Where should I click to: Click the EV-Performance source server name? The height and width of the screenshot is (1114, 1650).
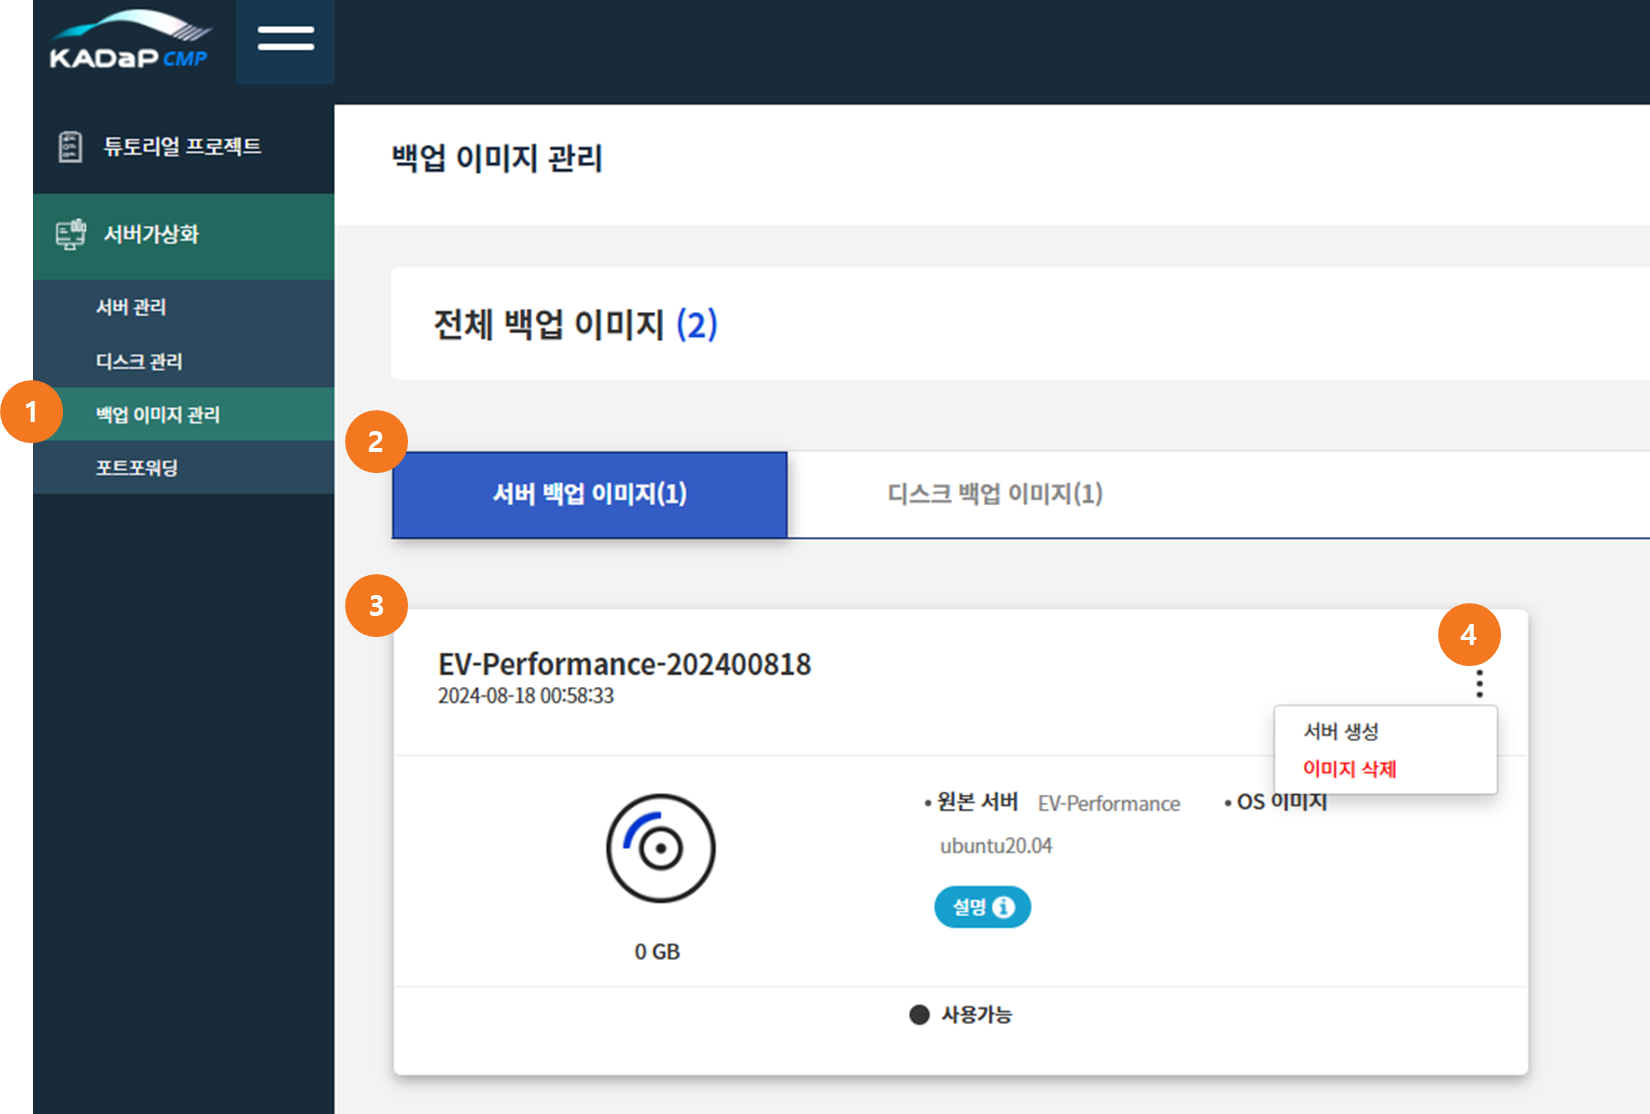click(1108, 804)
